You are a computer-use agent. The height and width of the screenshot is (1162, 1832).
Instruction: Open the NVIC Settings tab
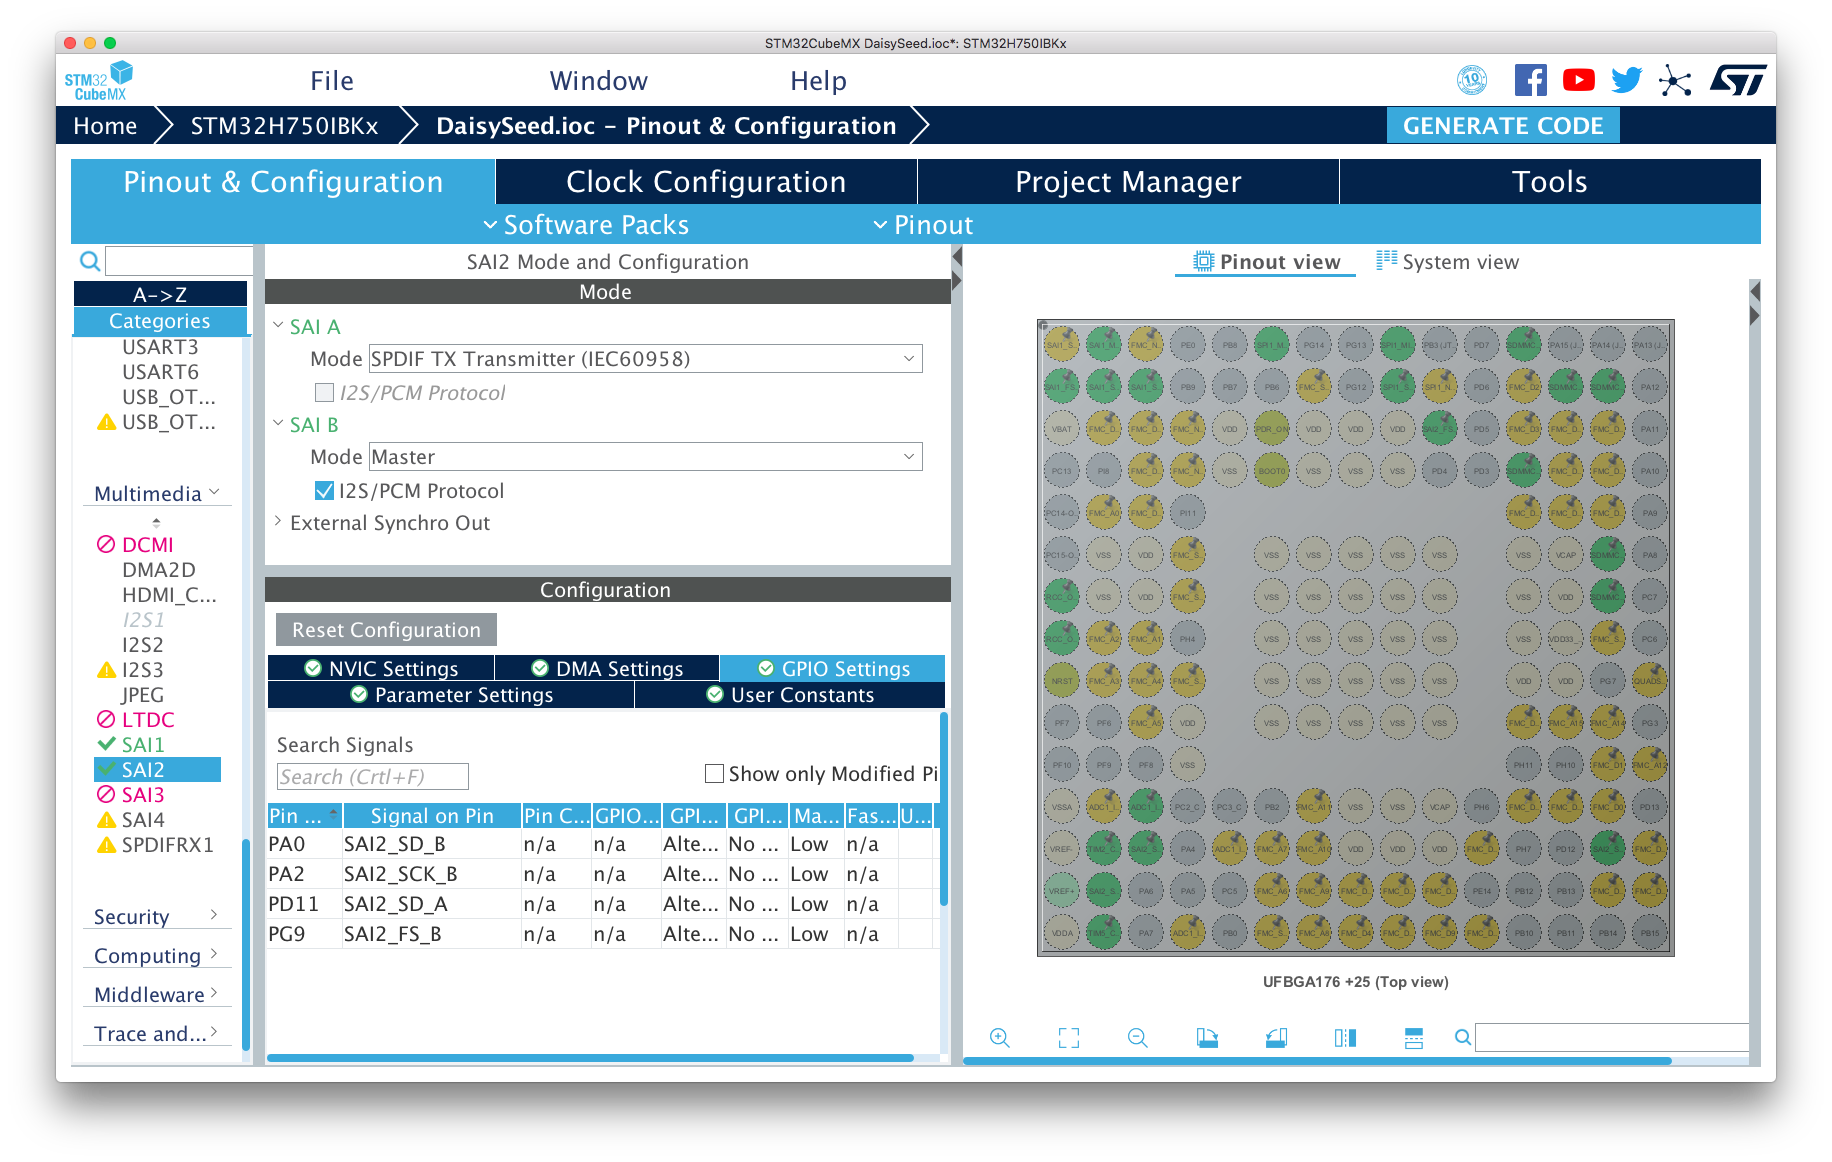click(x=381, y=668)
